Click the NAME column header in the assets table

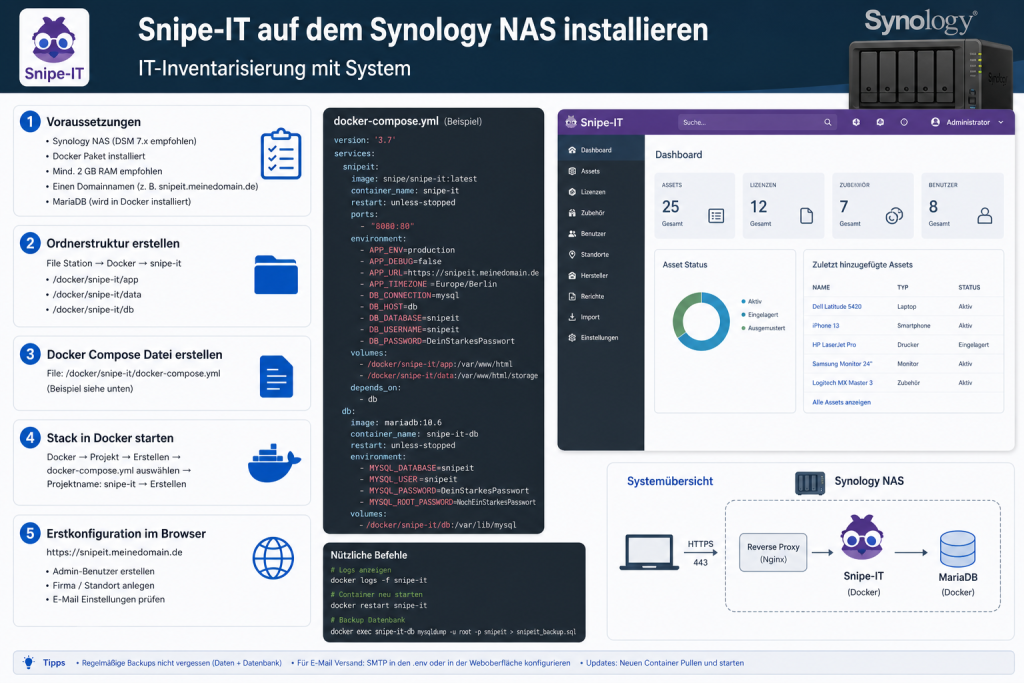821,287
